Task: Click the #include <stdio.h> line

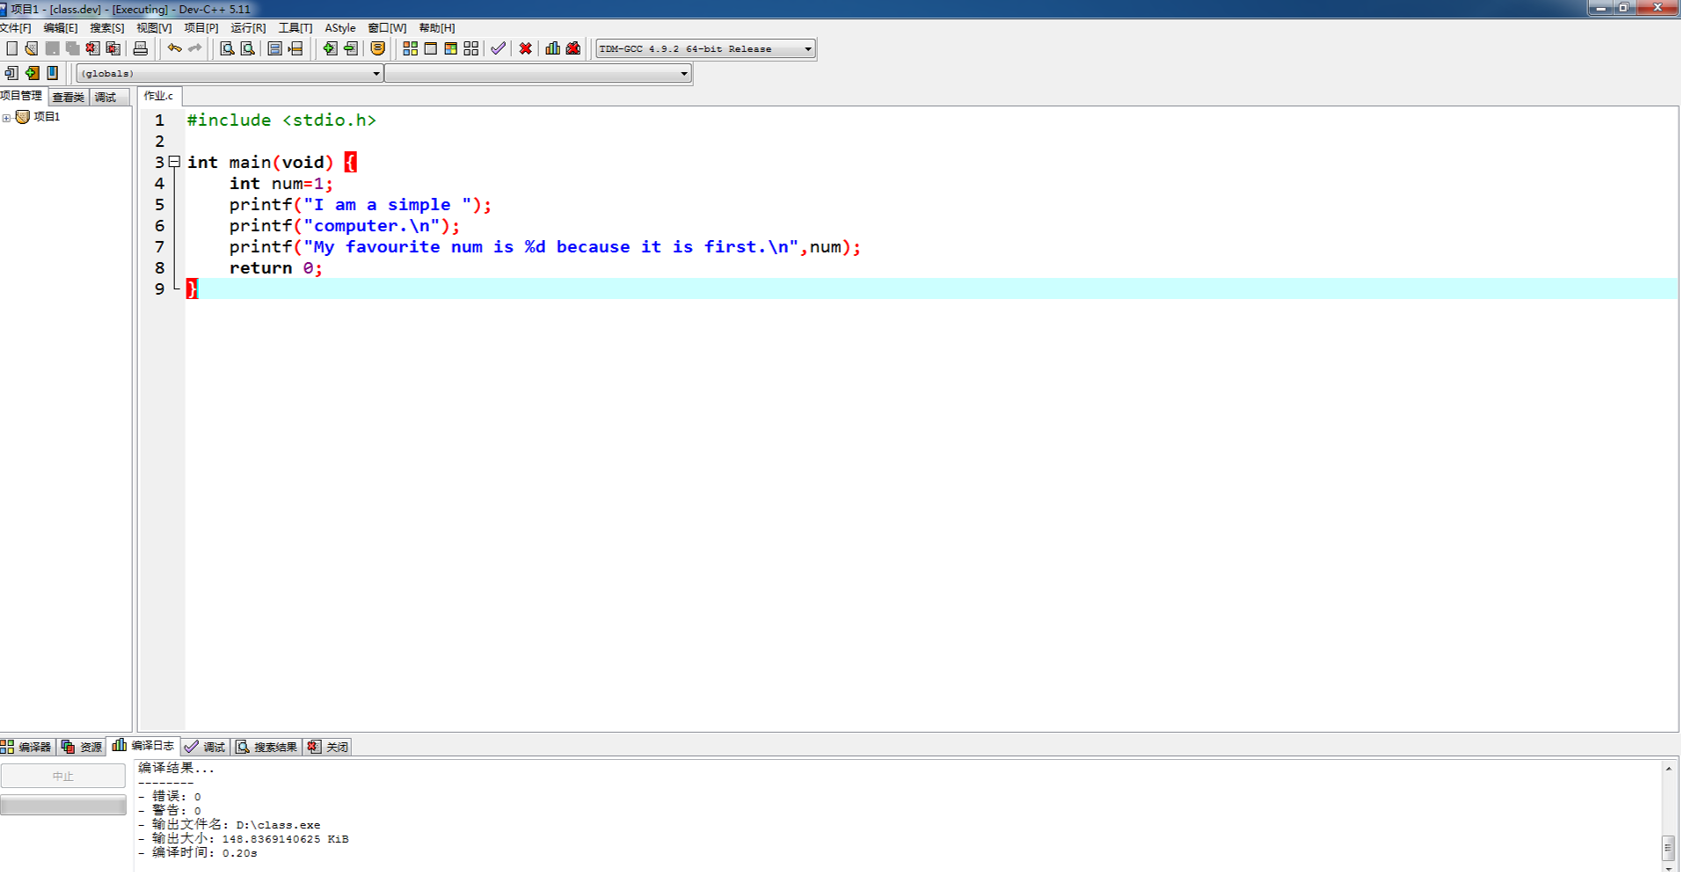Action: click(282, 120)
